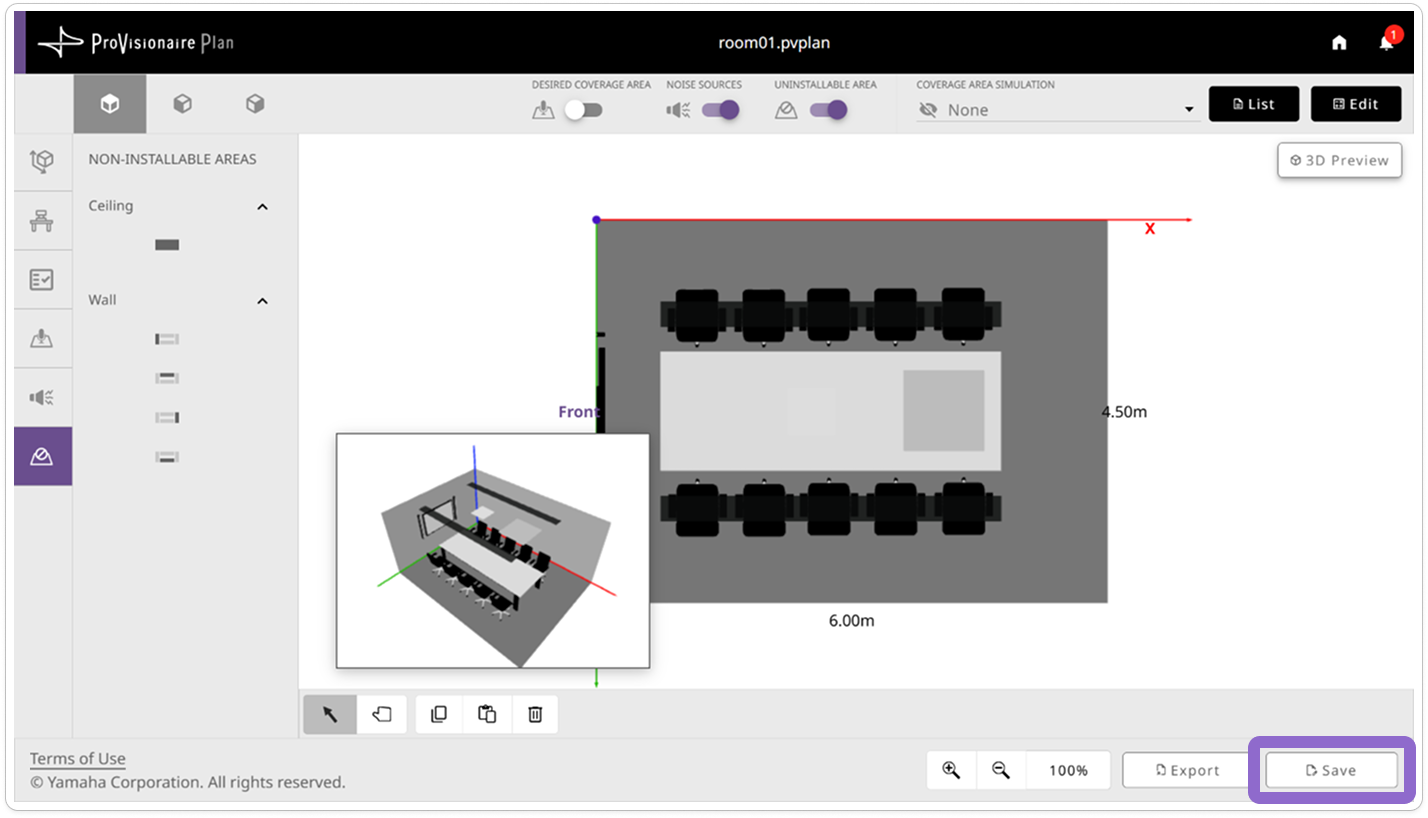Open notifications bell with badge 1
This screenshot has width=1428, height=818.
click(x=1387, y=41)
